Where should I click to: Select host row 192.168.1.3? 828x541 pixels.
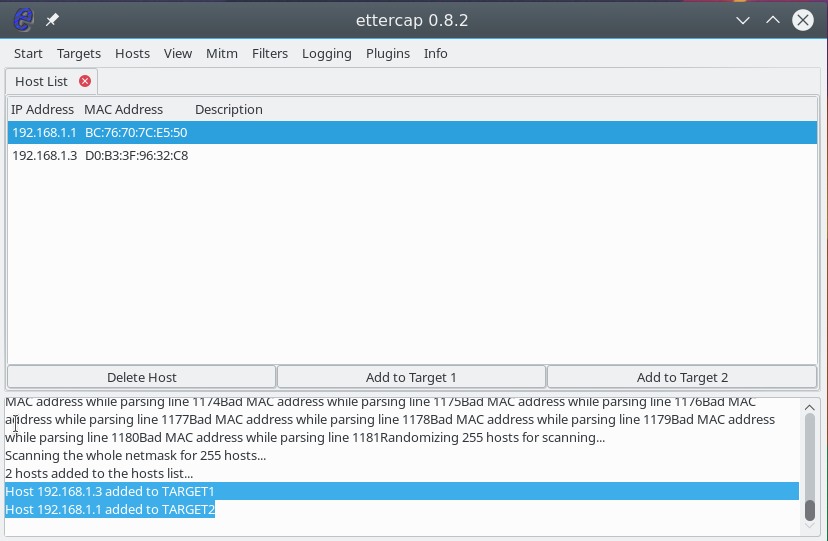coord(412,156)
